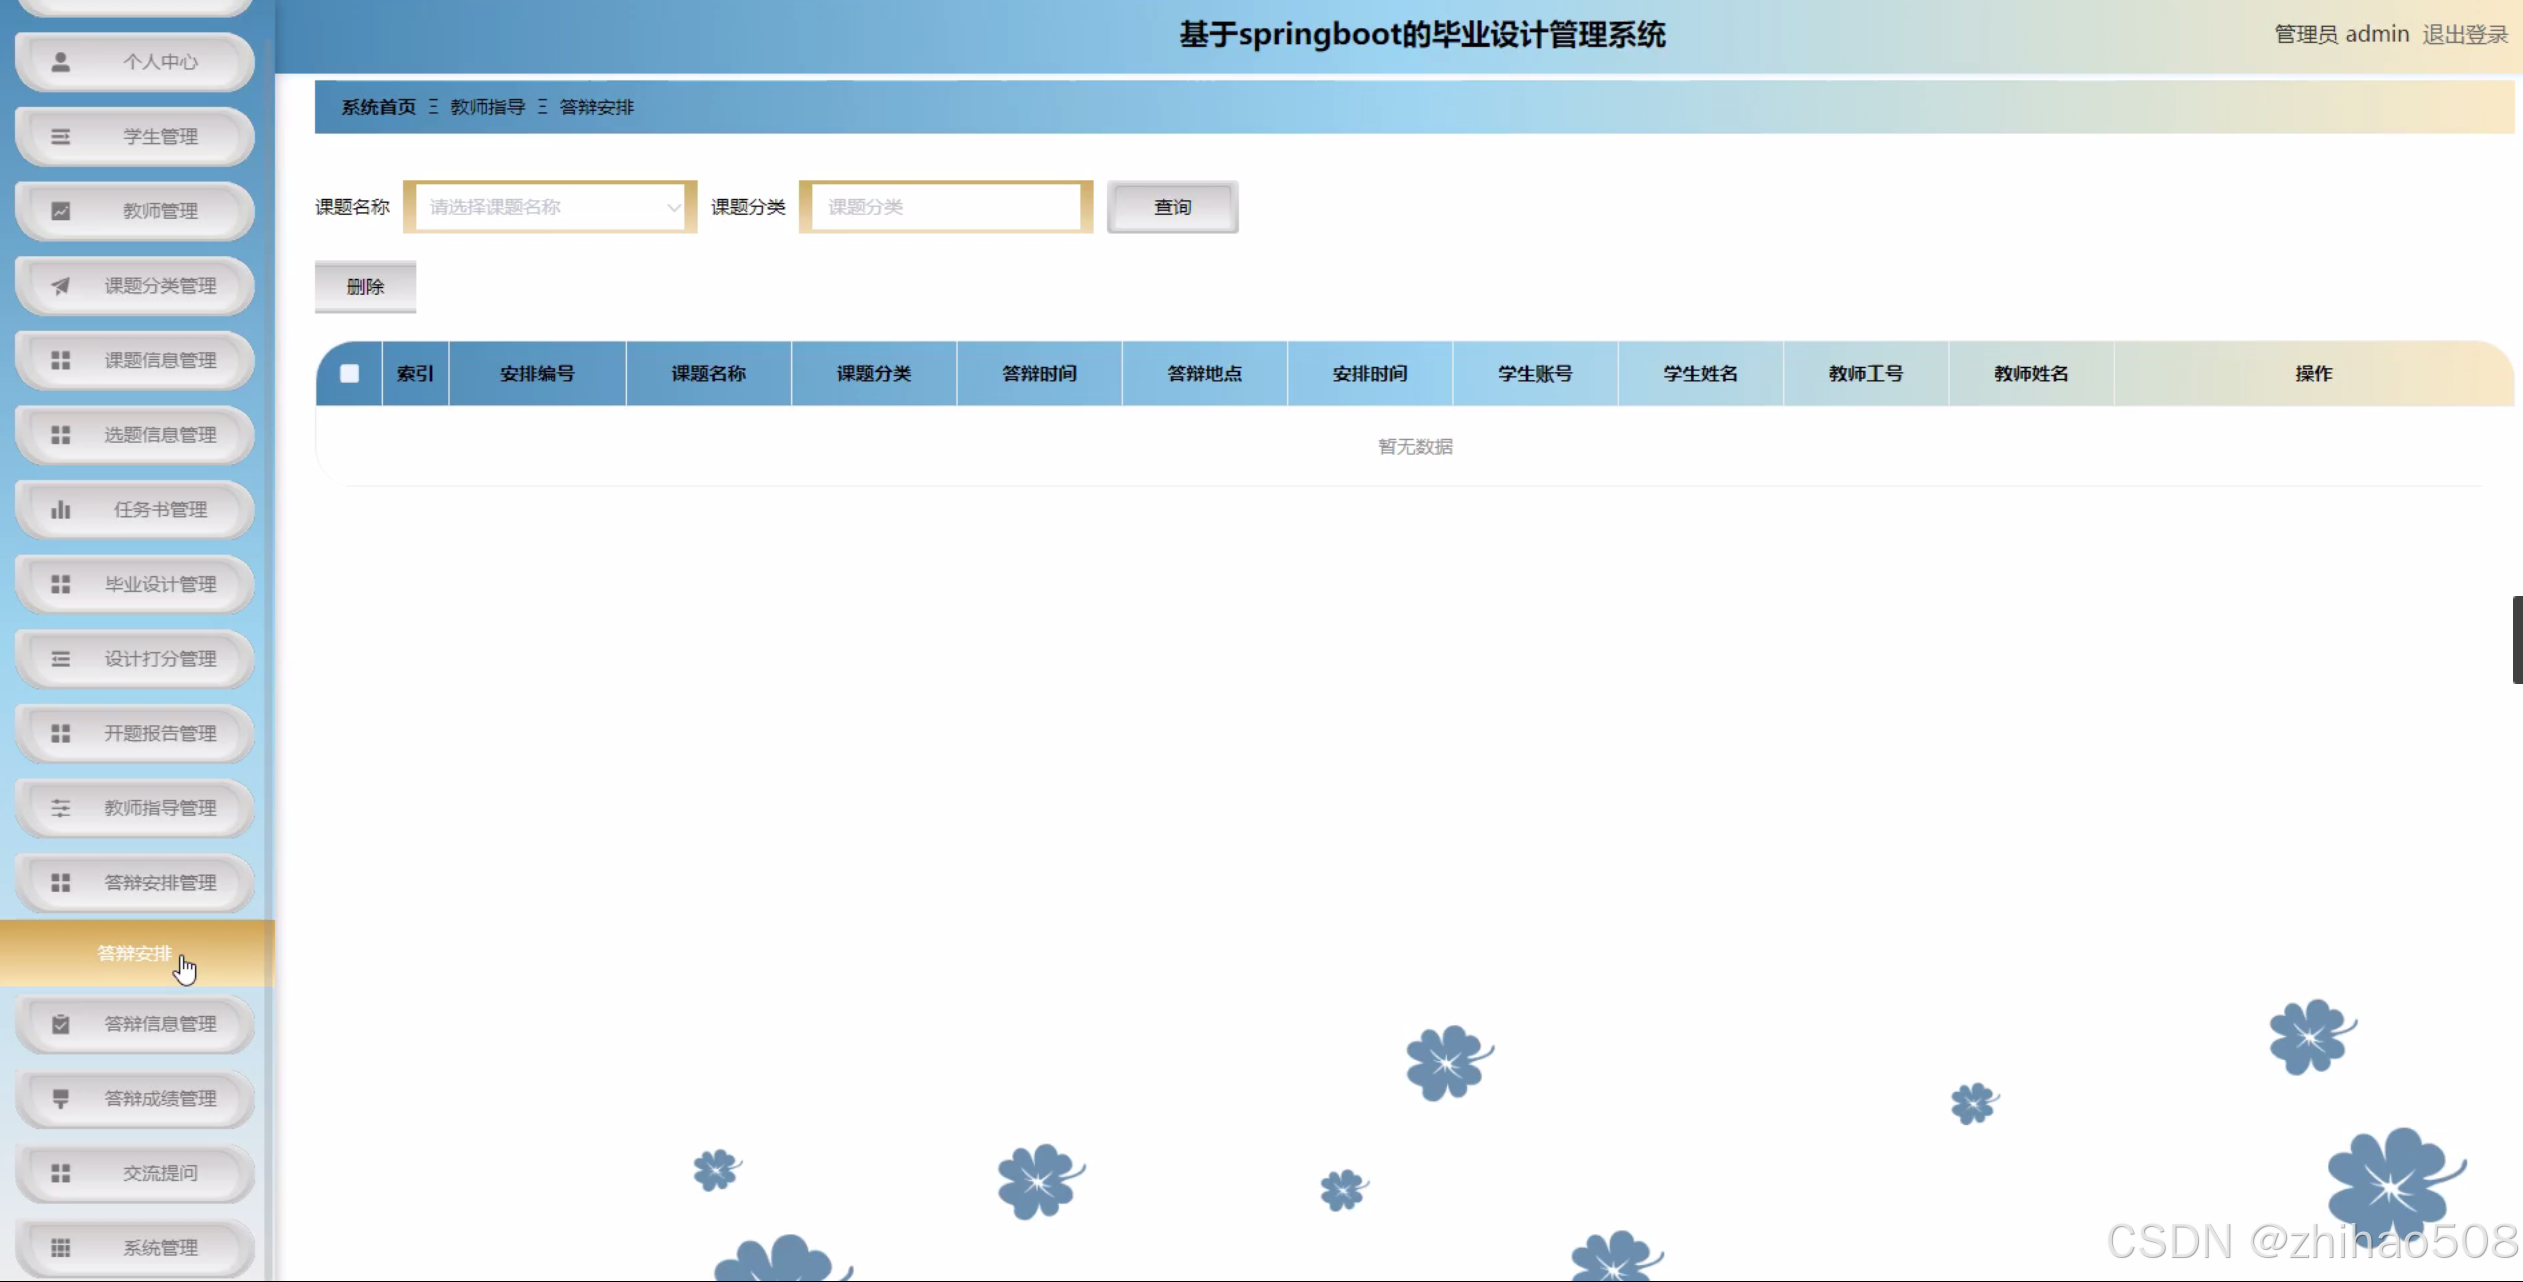This screenshot has height=1282, width=2523.
Task: Click the 查询 search button
Action: (1172, 207)
